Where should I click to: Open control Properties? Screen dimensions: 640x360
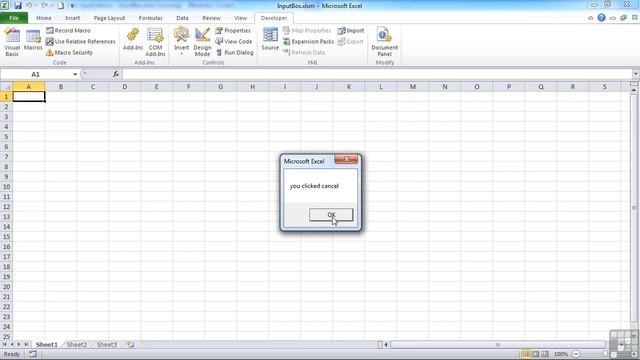point(233,31)
